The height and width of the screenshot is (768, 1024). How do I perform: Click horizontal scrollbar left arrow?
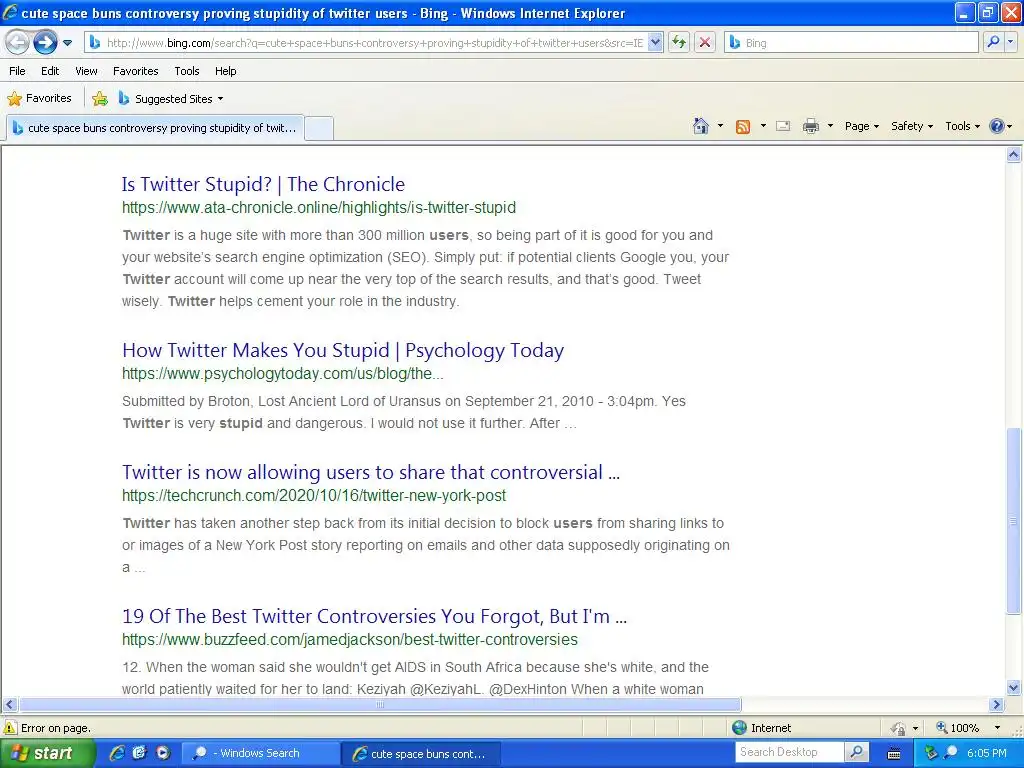point(9,705)
